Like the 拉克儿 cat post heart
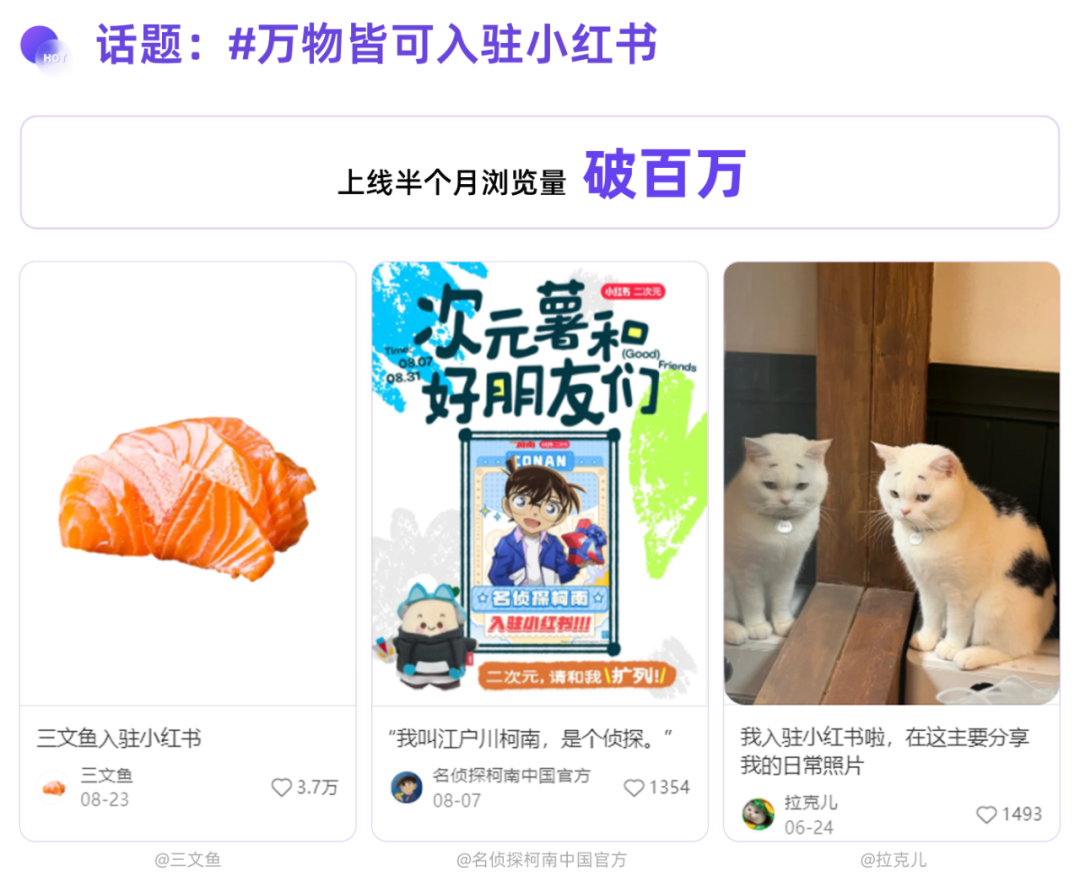 click(986, 815)
